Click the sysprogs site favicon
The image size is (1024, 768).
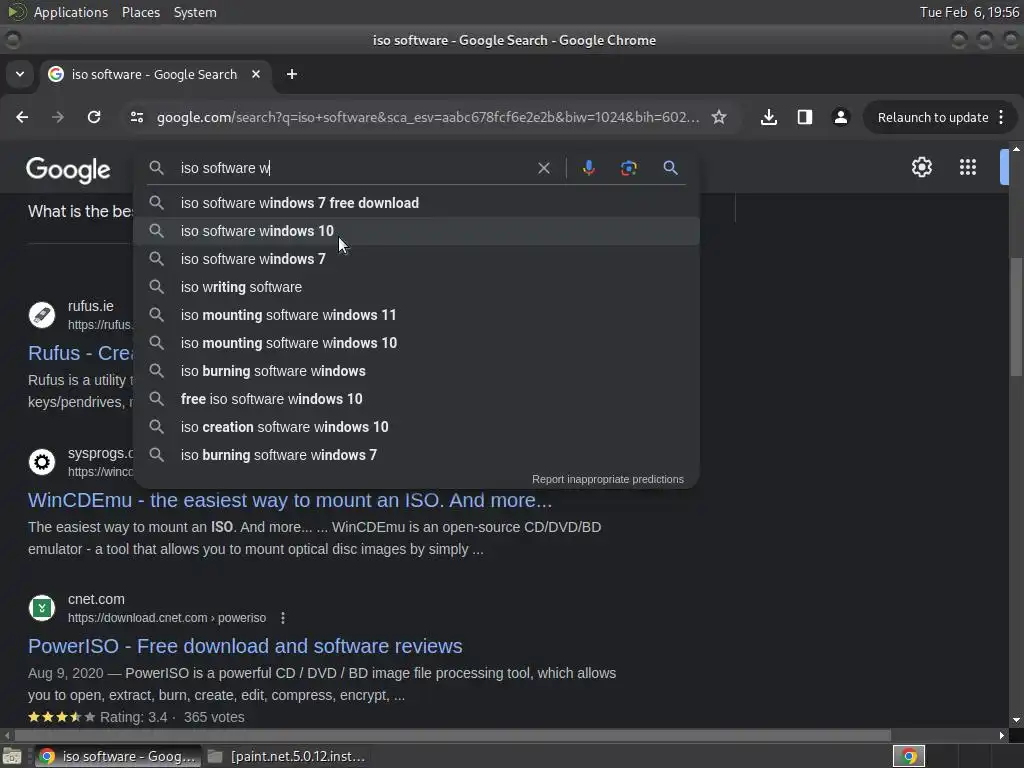pos(42,462)
